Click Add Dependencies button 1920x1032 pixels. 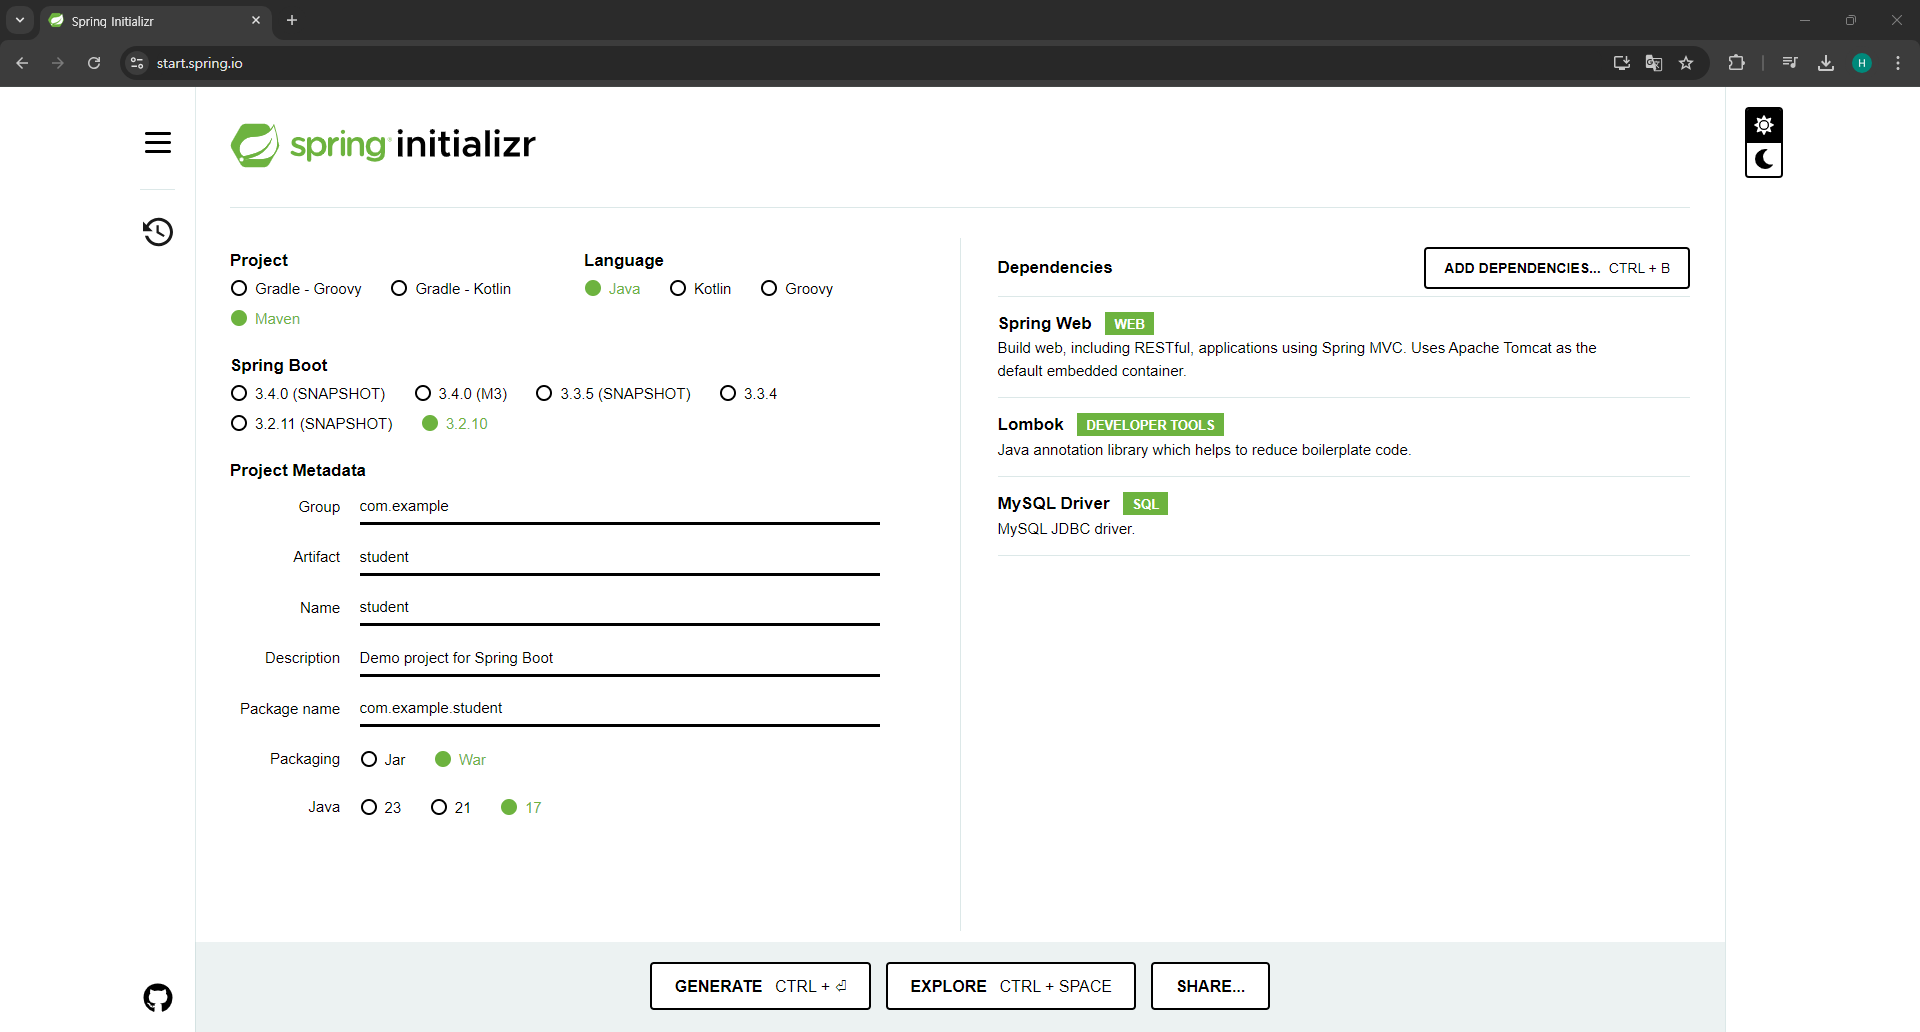(1557, 268)
